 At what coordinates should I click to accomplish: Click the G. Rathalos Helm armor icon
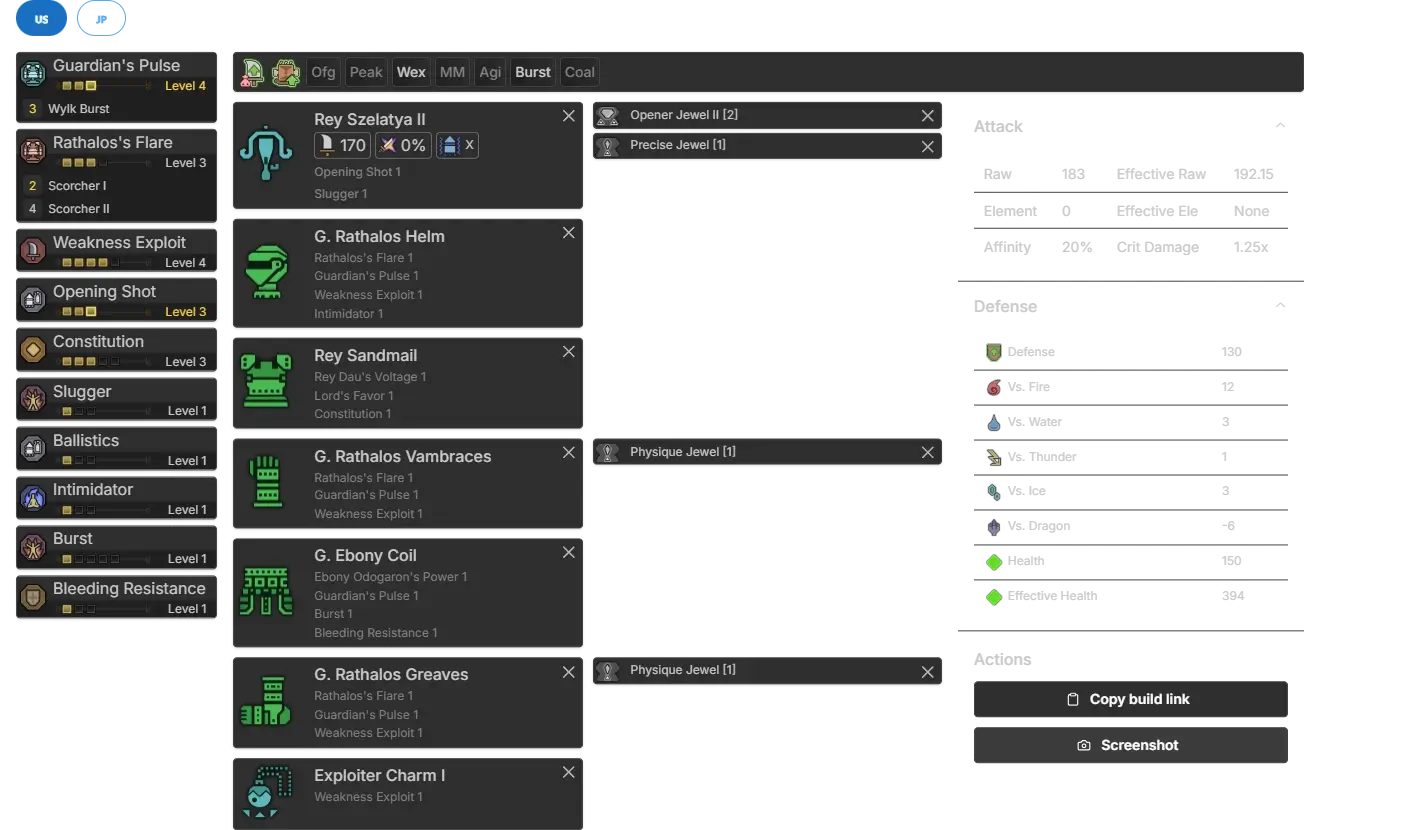(266, 273)
